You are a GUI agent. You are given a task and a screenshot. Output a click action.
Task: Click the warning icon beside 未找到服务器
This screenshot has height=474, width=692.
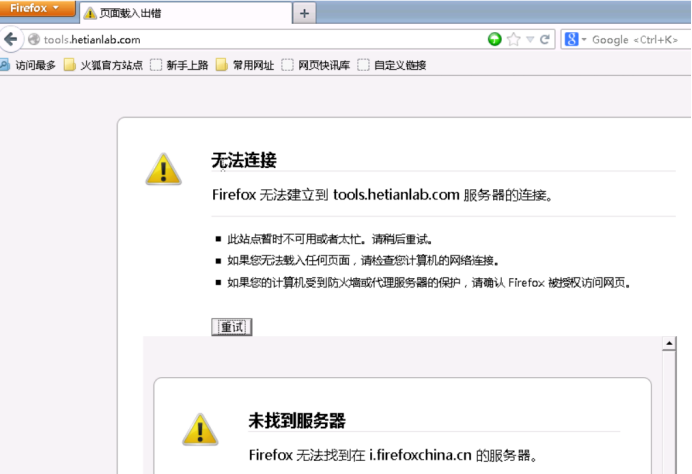200,429
